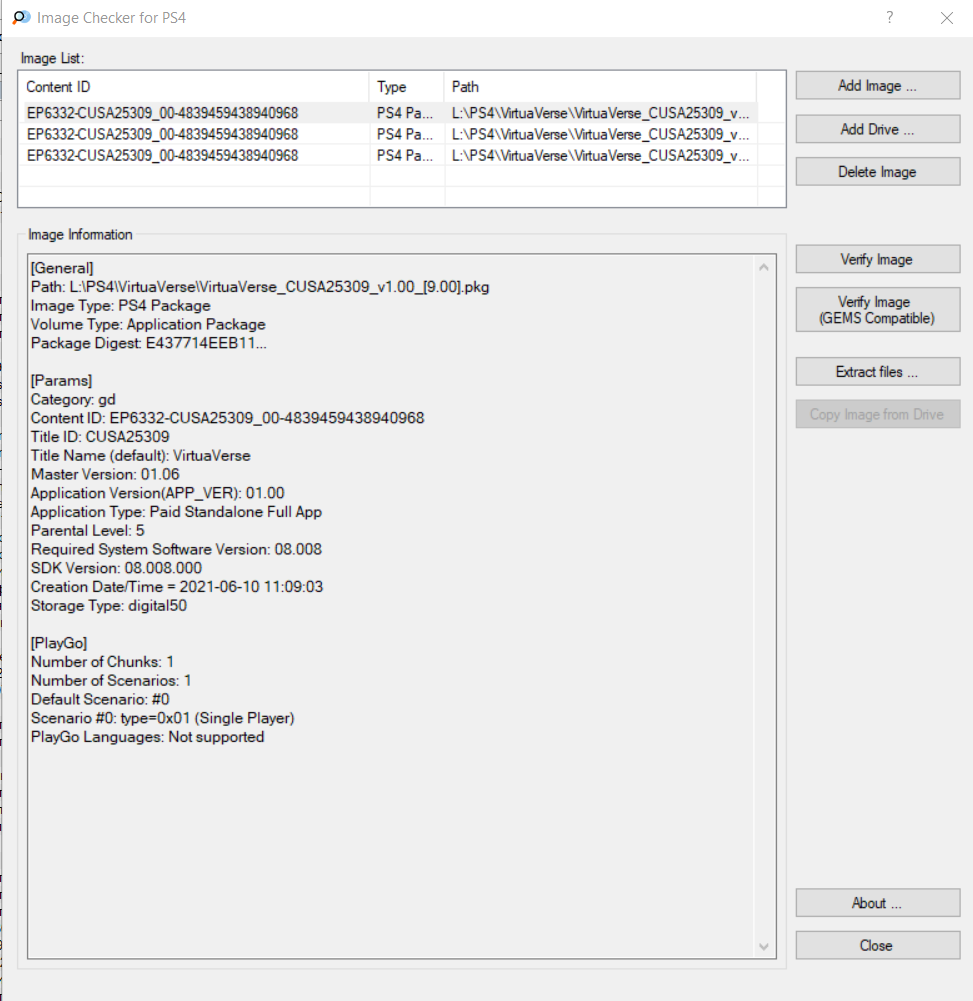Screen dimensions: 973x1001
Task: Click the Storage Type: digital50 line
Action: pyautogui.click(x=109, y=606)
